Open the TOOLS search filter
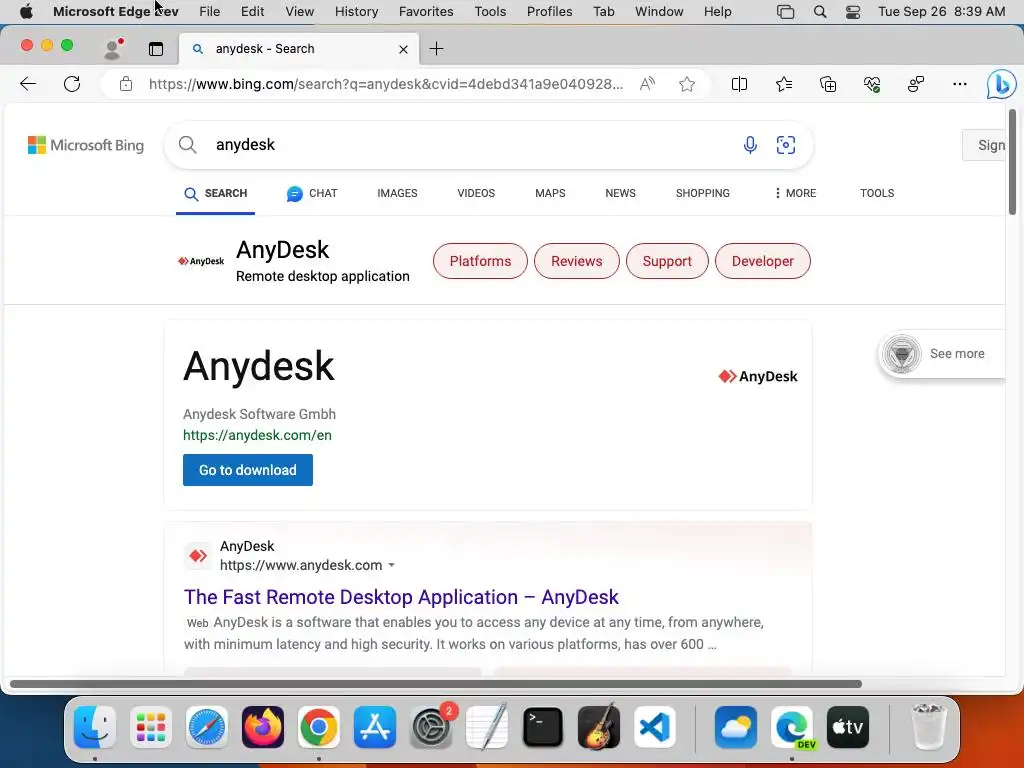Viewport: 1024px width, 768px height. 877,193
